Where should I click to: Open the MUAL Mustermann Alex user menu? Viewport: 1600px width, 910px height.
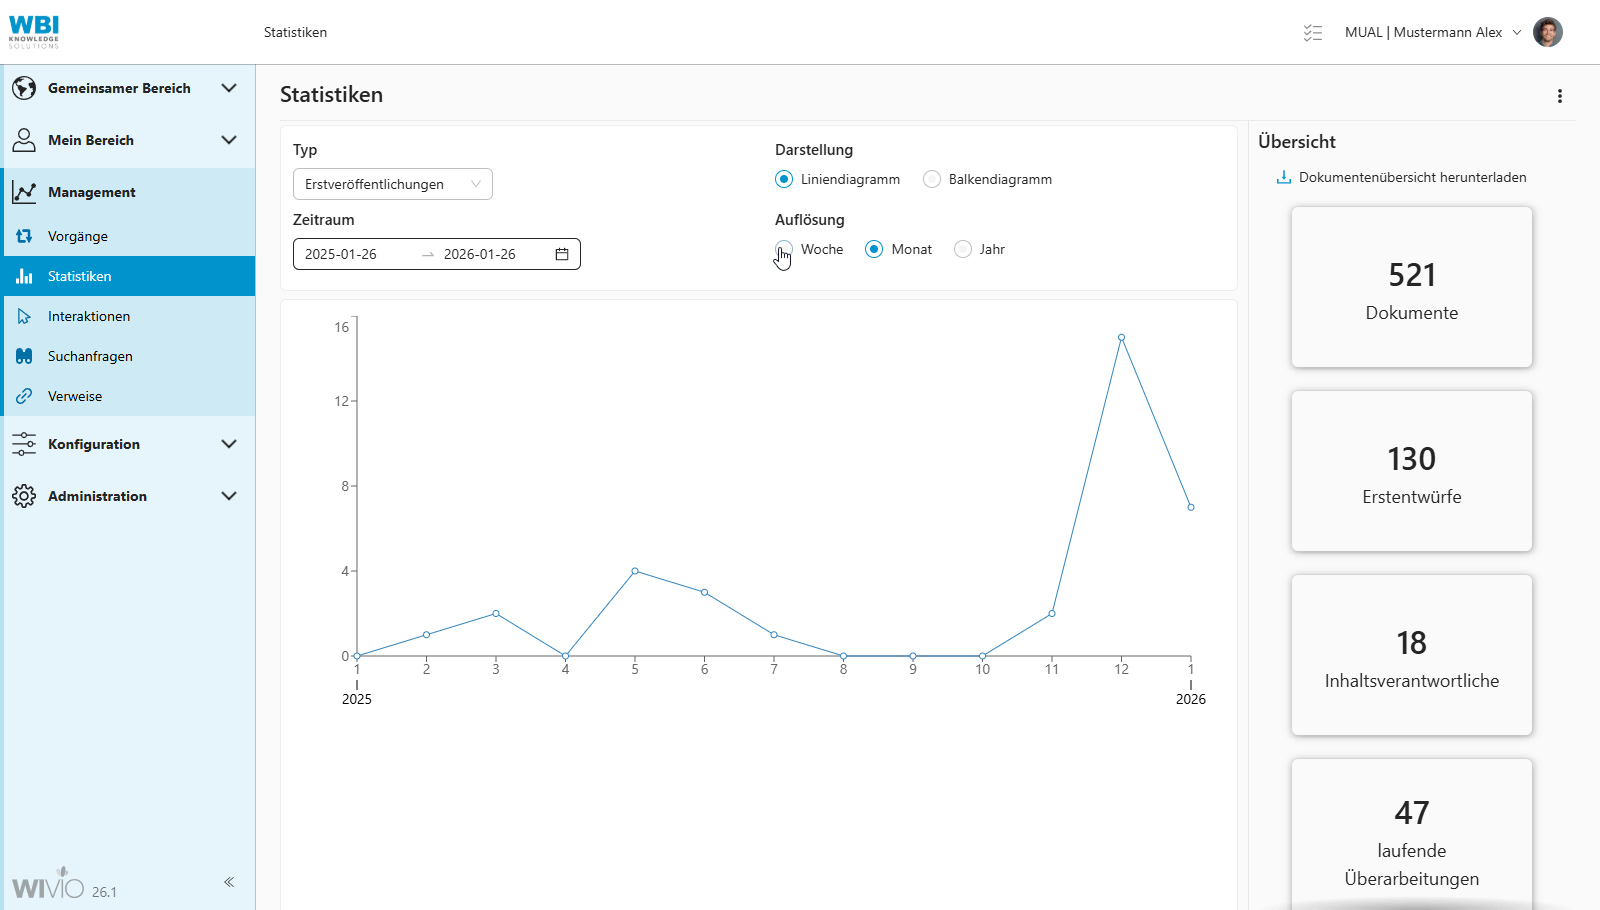[x=1431, y=33]
